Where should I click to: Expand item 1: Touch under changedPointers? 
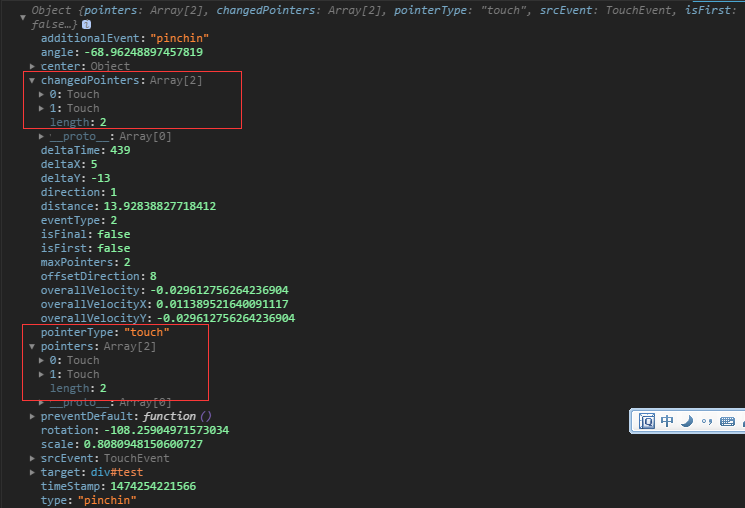pyautogui.click(x=42, y=108)
